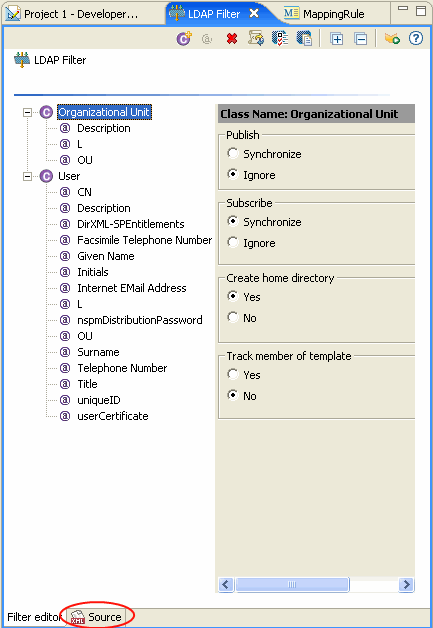Click the scroll left arrow

click(226, 584)
